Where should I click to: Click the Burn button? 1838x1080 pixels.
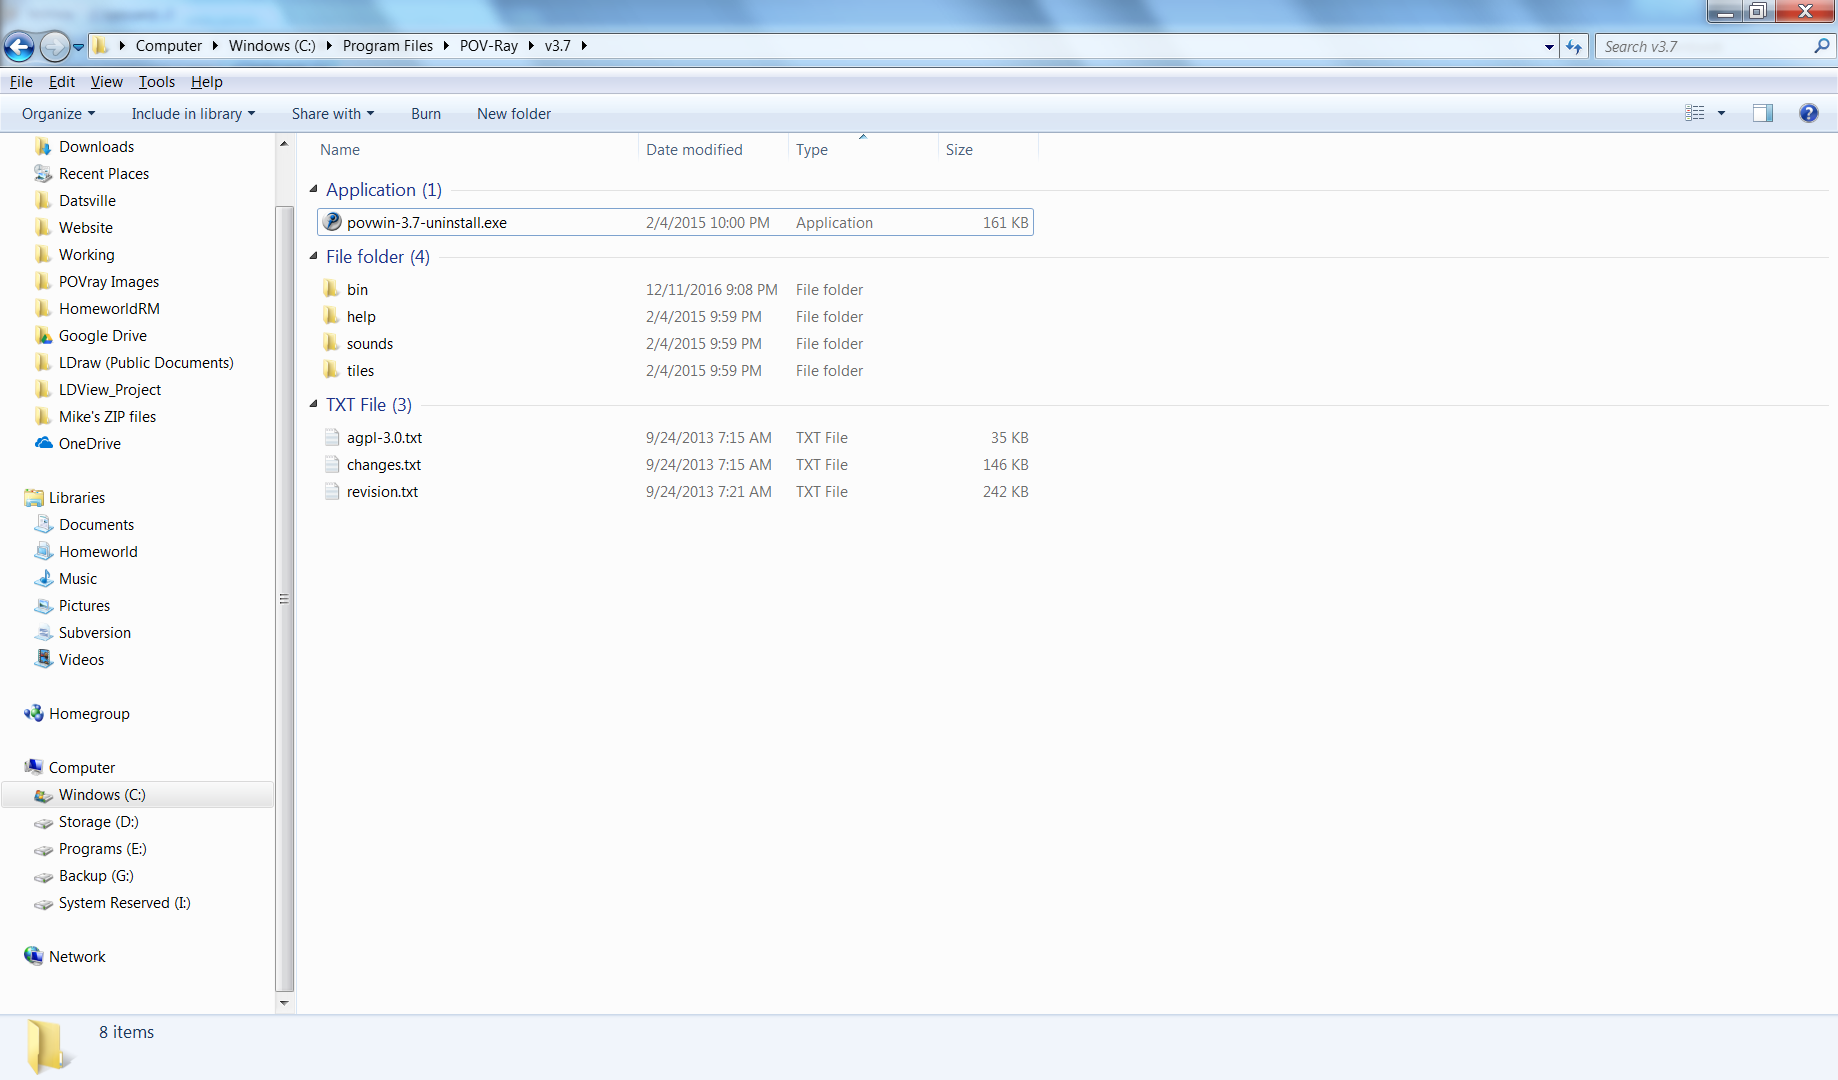click(425, 113)
